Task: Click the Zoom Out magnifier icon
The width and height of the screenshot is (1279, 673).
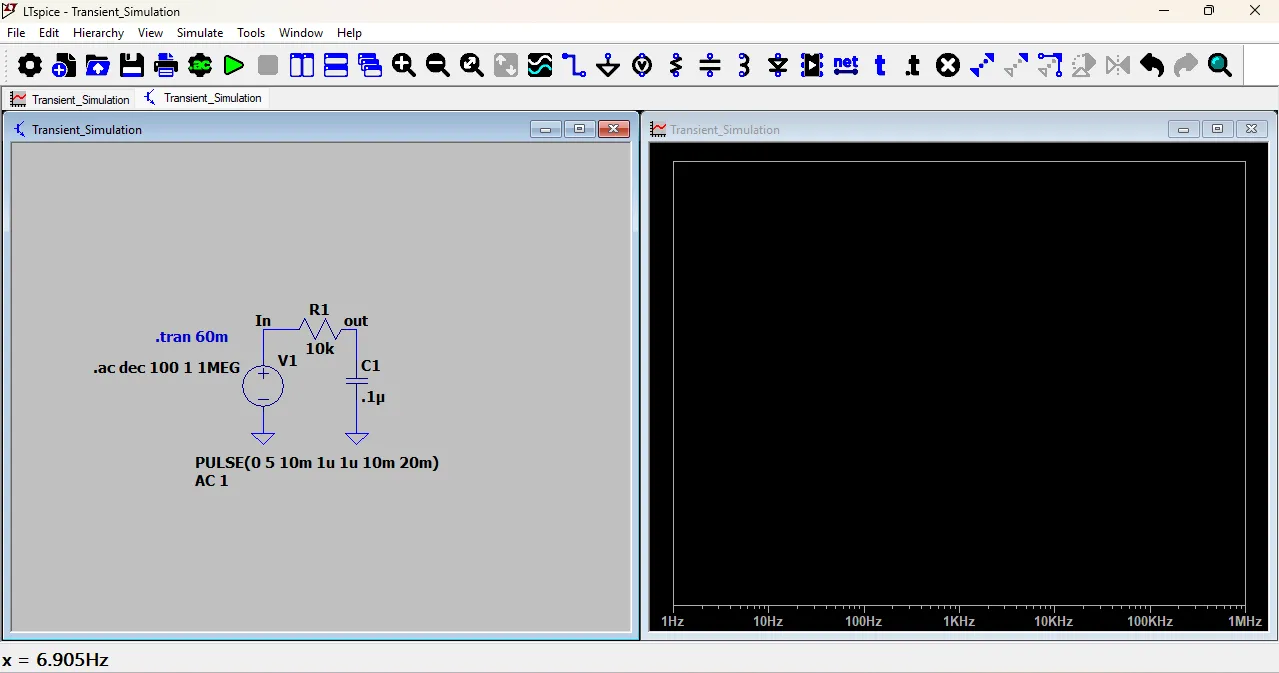Action: [x=438, y=66]
